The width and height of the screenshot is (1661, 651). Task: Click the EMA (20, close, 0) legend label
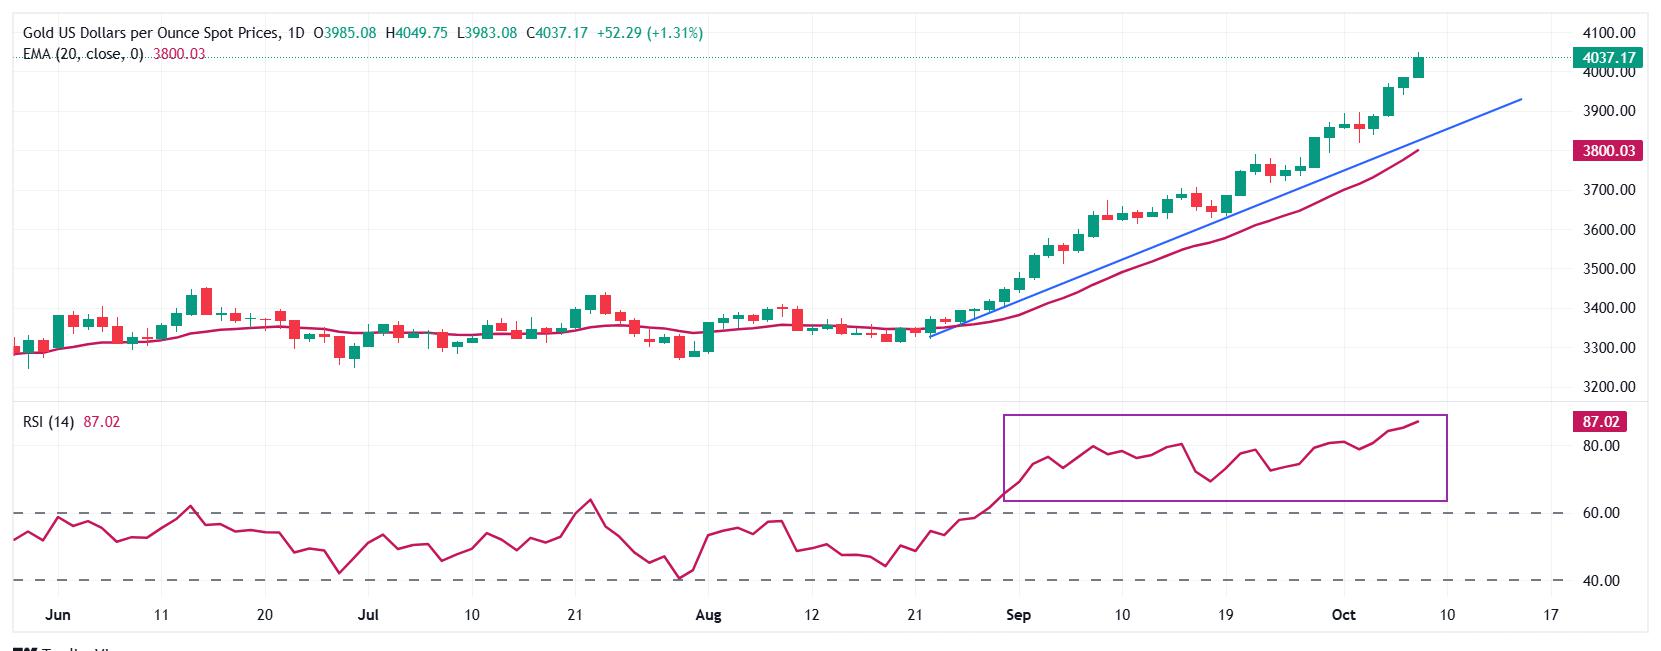(x=83, y=54)
